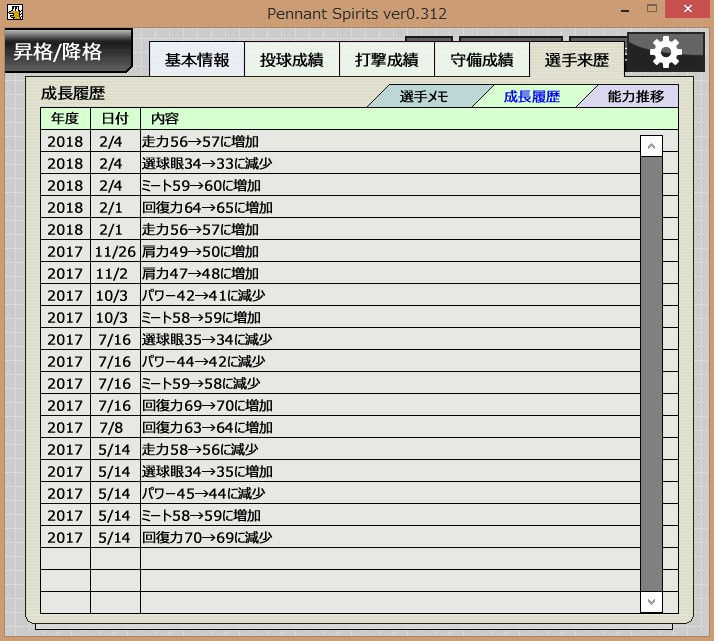Select row 走力58→56に減少

click(x=340, y=449)
